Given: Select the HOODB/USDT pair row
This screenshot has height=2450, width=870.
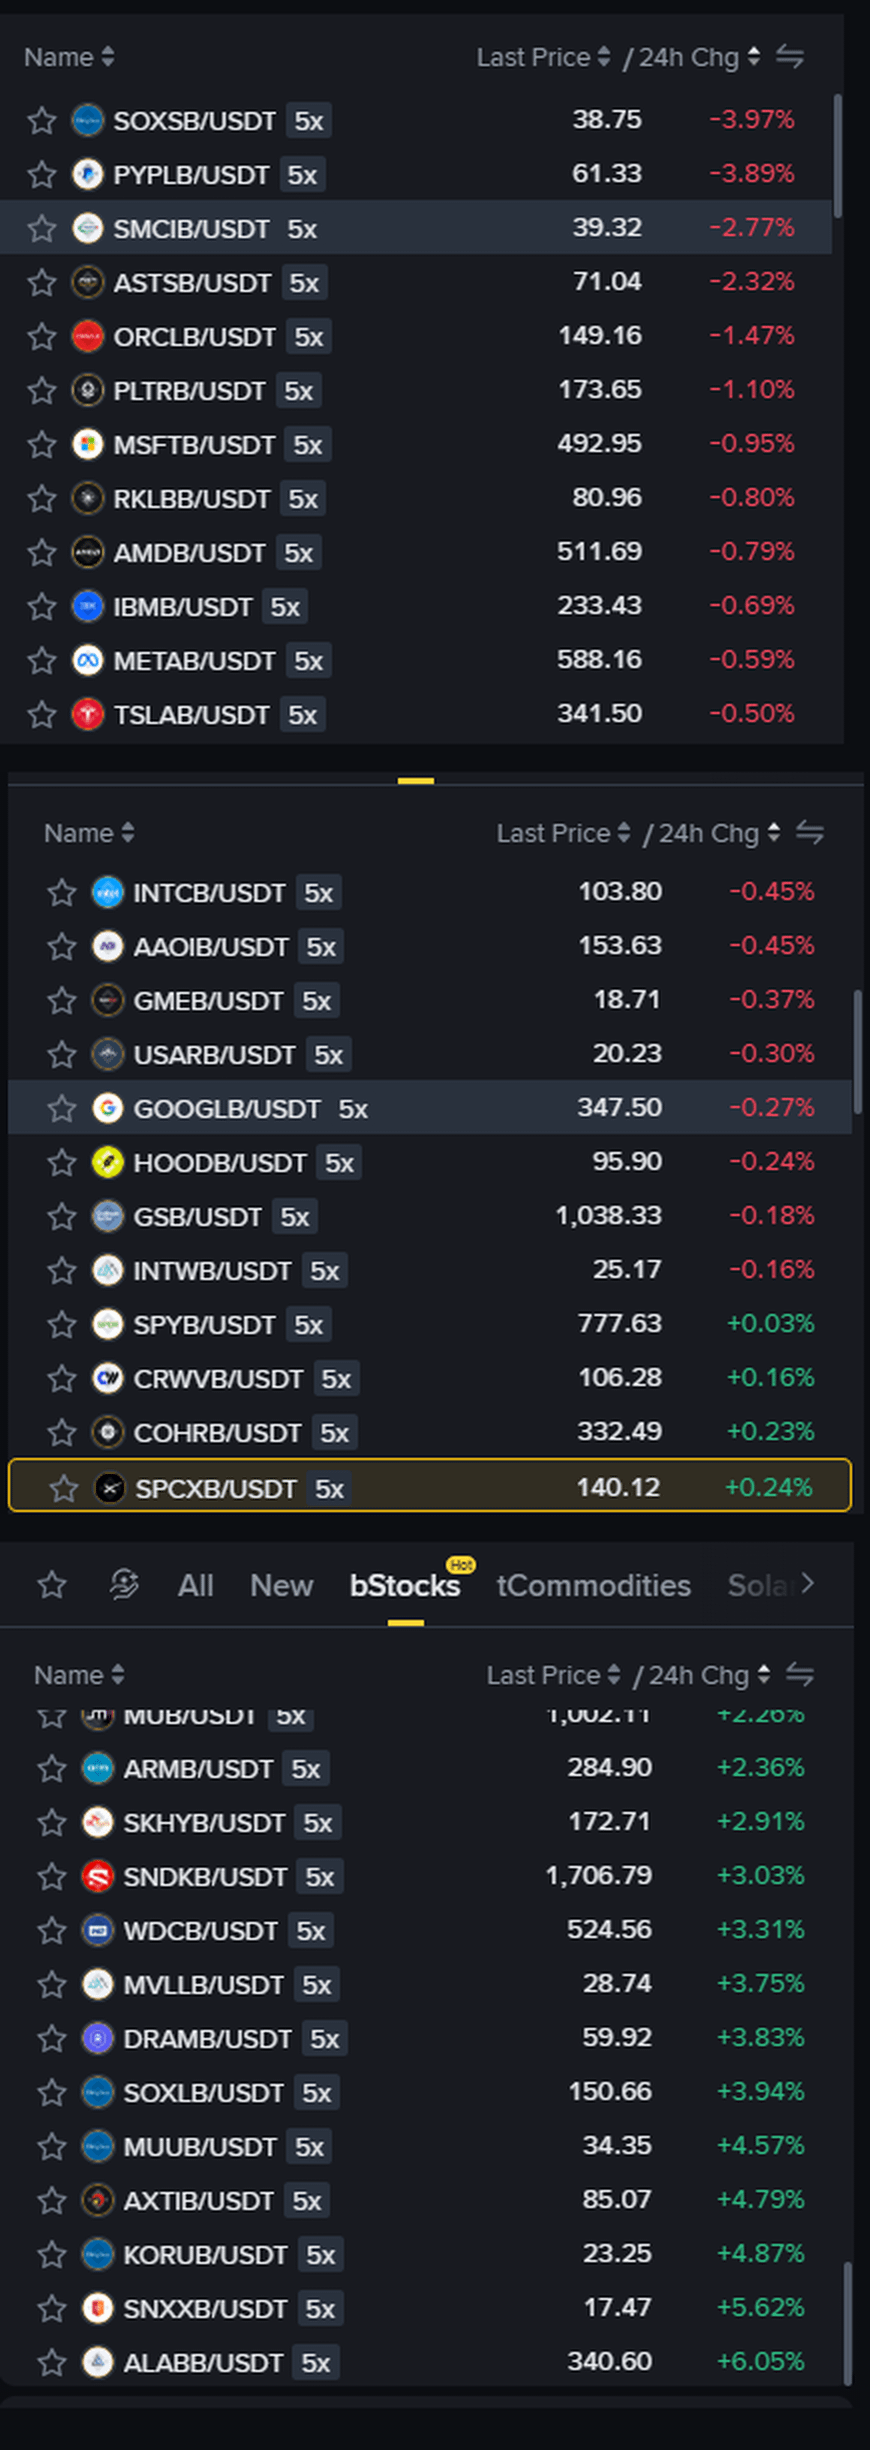Looking at the screenshot, I should 430,1162.
